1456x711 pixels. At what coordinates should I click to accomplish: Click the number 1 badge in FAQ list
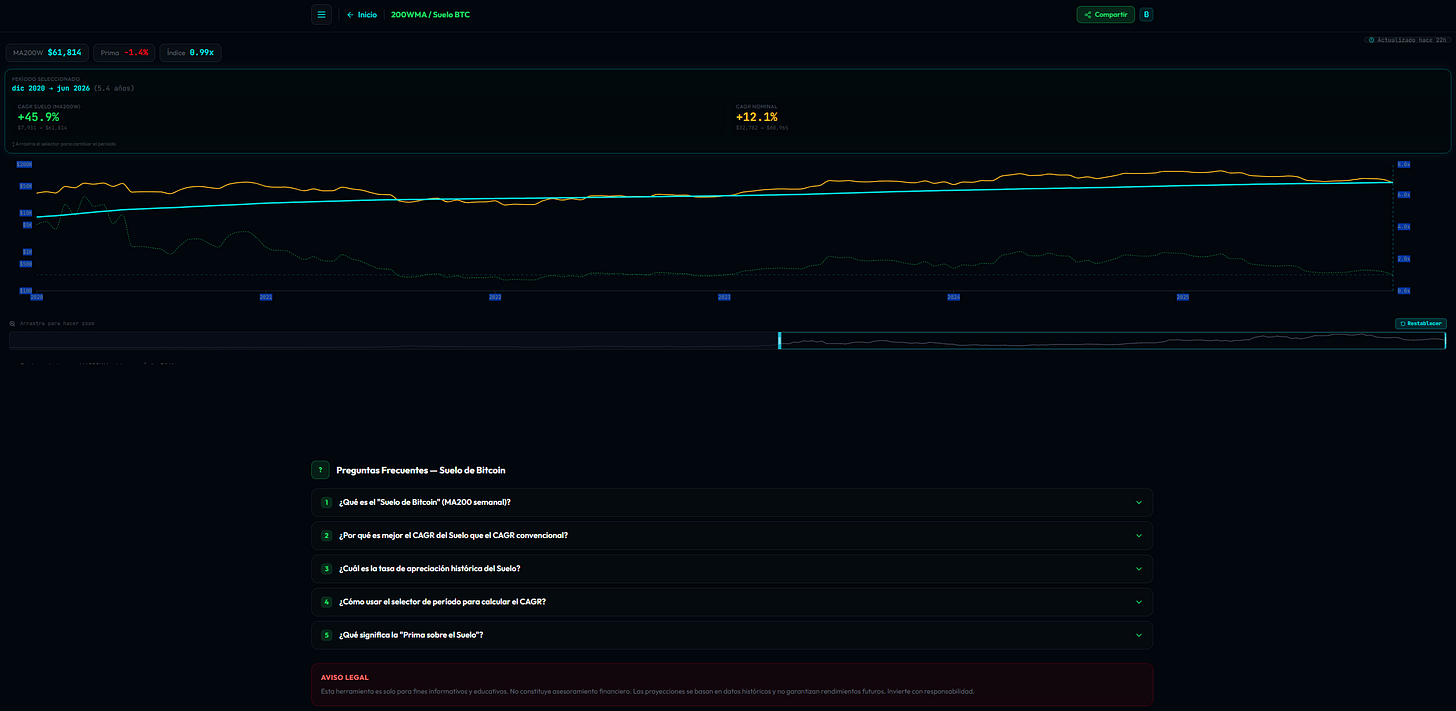coord(326,502)
